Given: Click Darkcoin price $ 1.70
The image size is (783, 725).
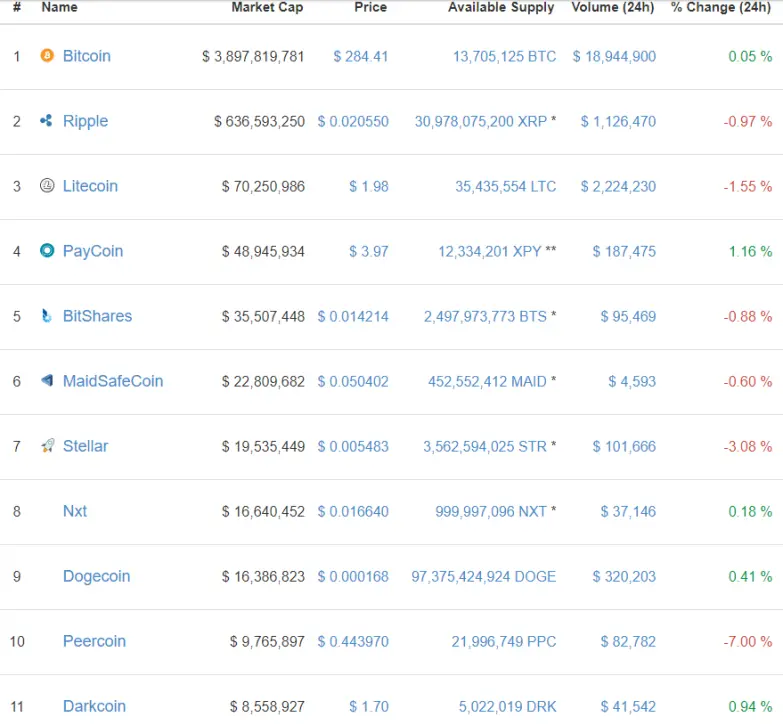Looking at the screenshot, I should click(x=369, y=707).
